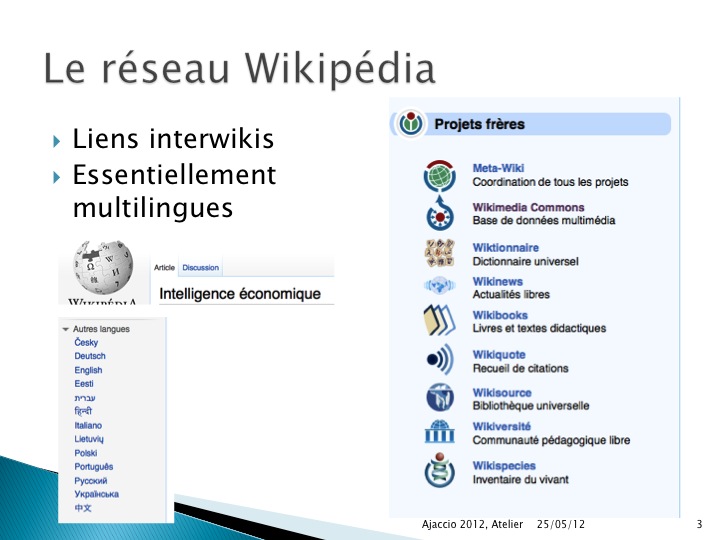Choose the Deutsch language link
720x540 pixels.
tap(90, 356)
